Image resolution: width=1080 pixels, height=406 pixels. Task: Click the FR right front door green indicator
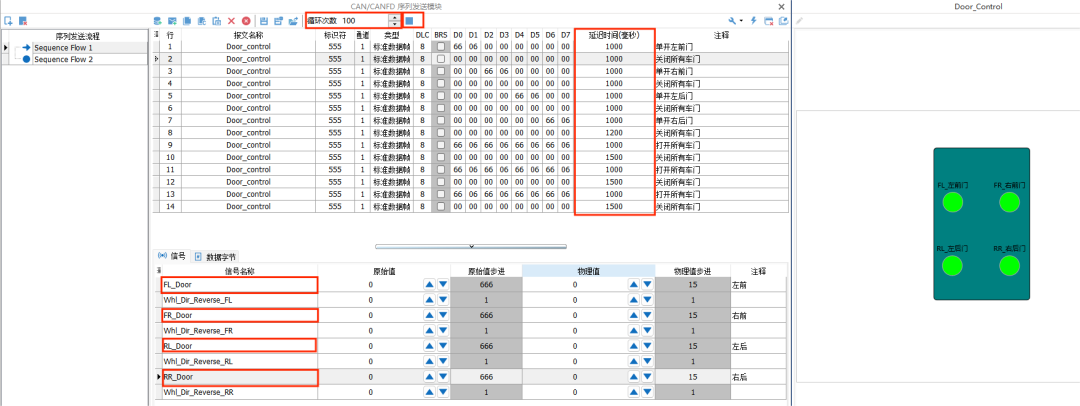coord(1009,202)
